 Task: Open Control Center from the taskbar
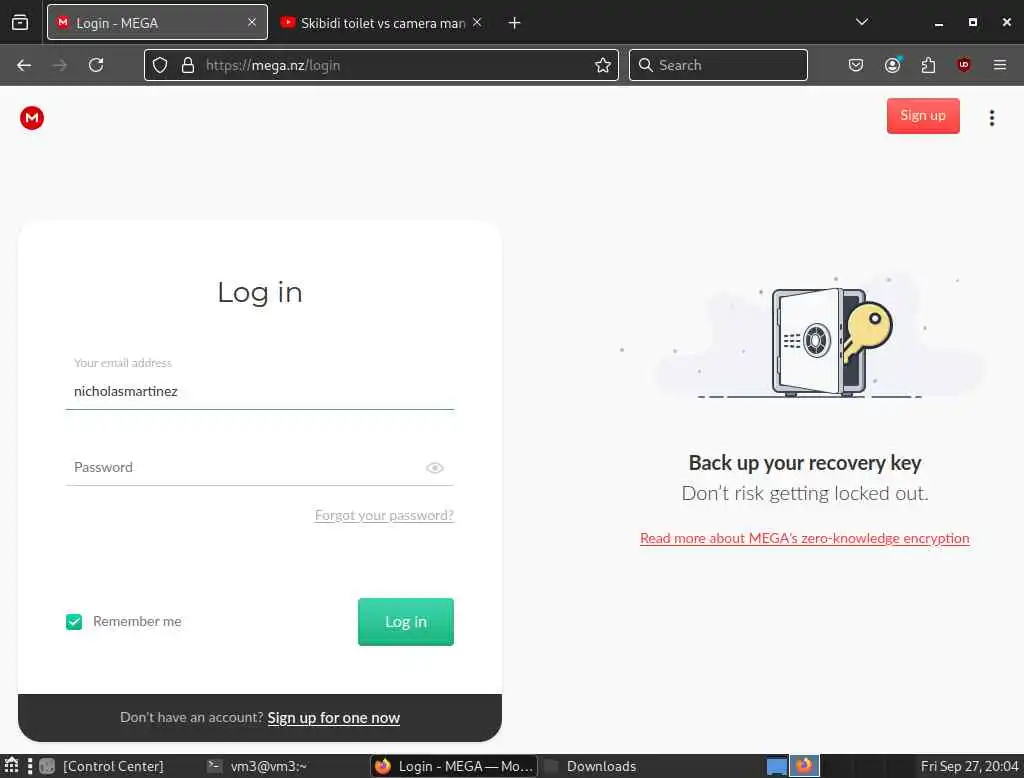pyautogui.click(x=102, y=766)
